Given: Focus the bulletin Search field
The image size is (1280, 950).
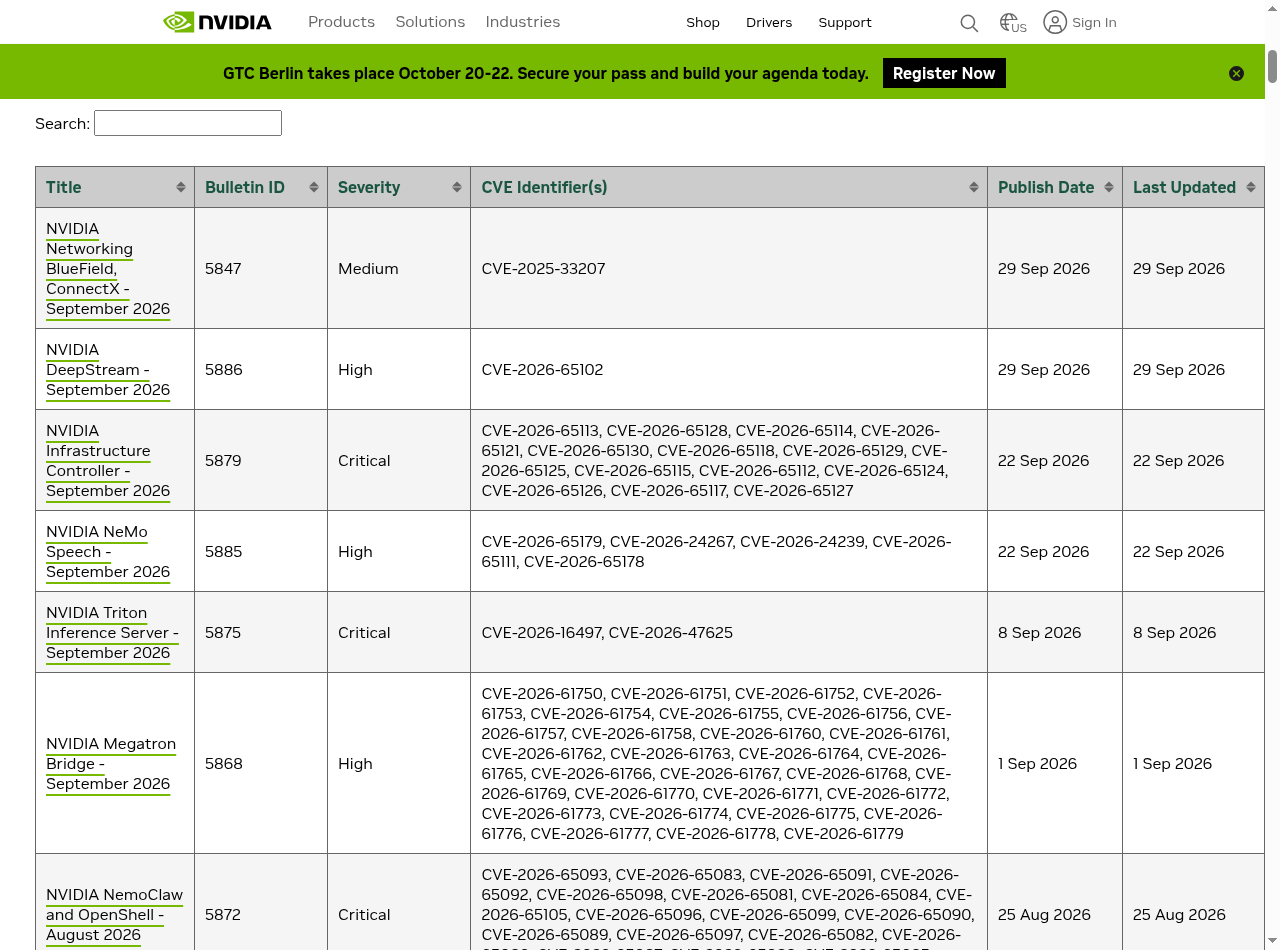Looking at the screenshot, I should click(x=188, y=123).
